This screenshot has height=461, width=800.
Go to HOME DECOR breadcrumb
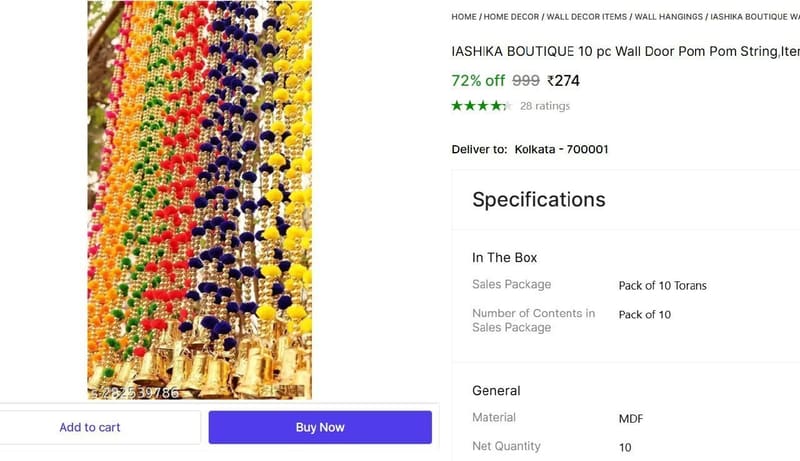tap(511, 17)
